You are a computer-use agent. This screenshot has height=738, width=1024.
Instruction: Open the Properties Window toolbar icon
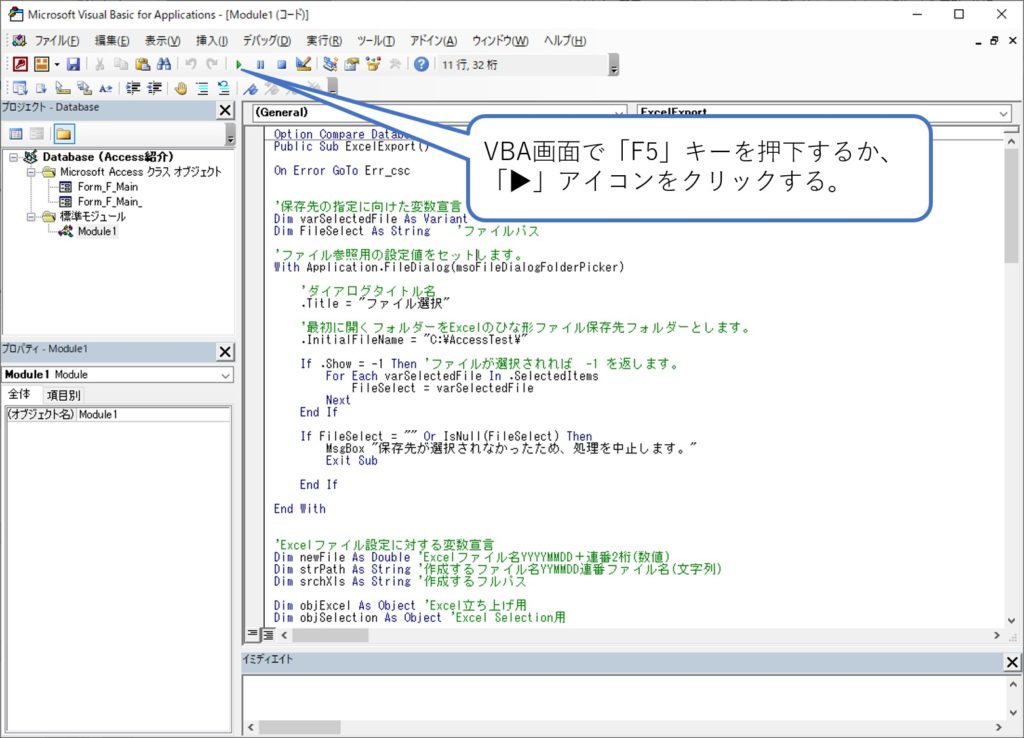click(x=351, y=64)
